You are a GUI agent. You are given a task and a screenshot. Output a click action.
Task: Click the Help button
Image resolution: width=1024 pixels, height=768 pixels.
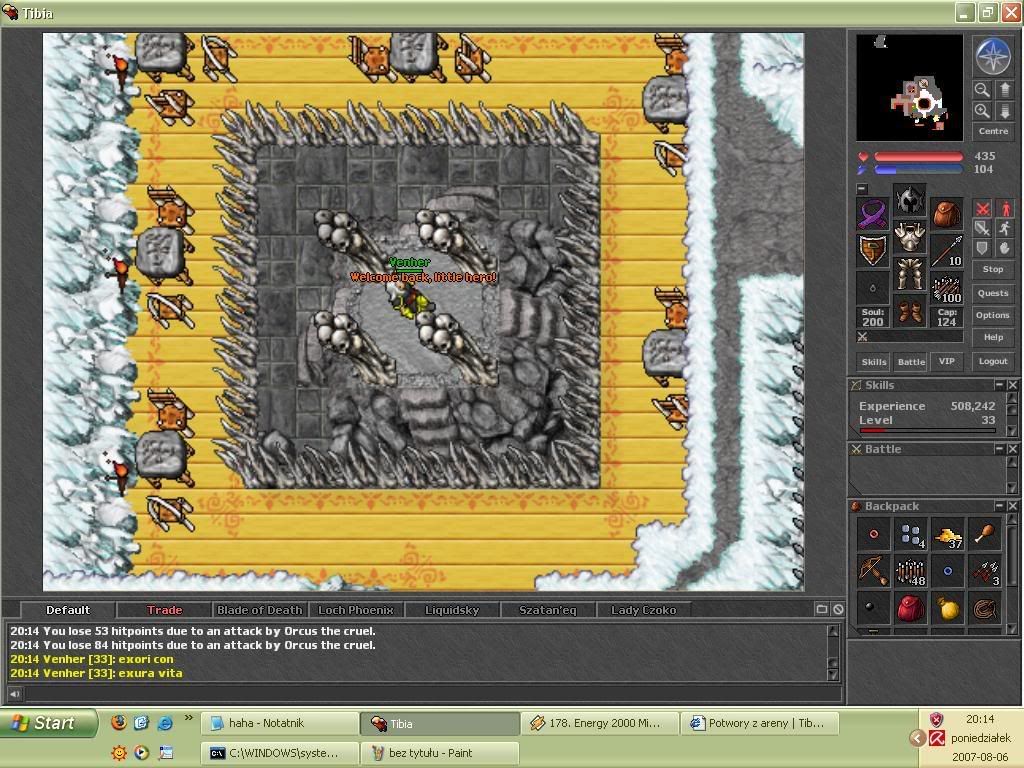click(x=993, y=338)
